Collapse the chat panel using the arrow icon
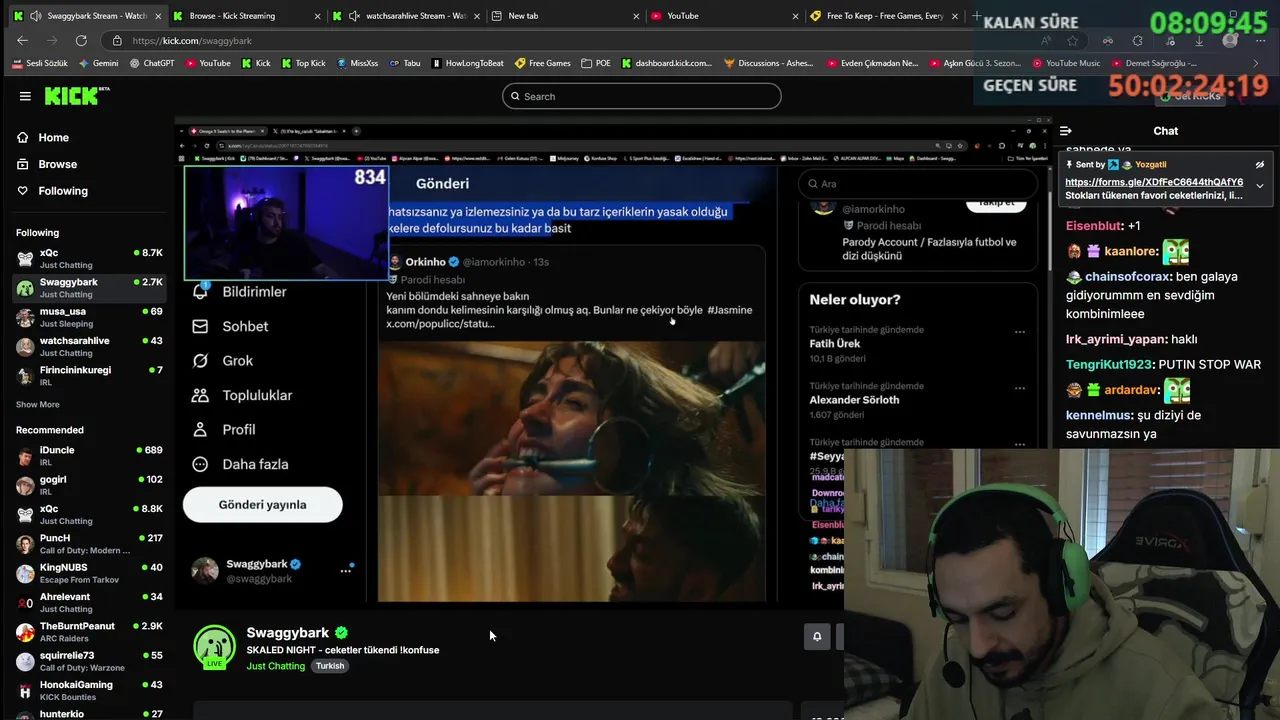This screenshot has width=1280, height=720. (1066, 131)
